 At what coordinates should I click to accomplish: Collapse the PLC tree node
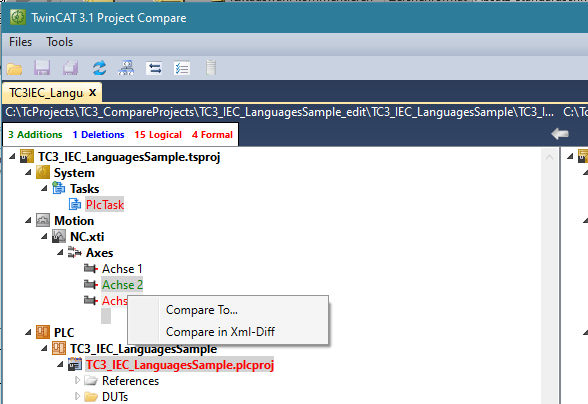(28, 332)
